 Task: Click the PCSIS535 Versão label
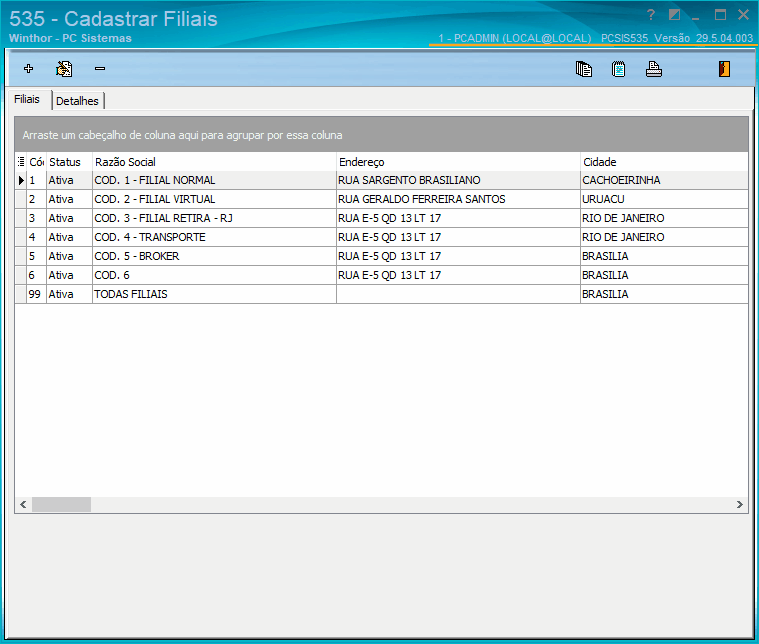coord(677,38)
